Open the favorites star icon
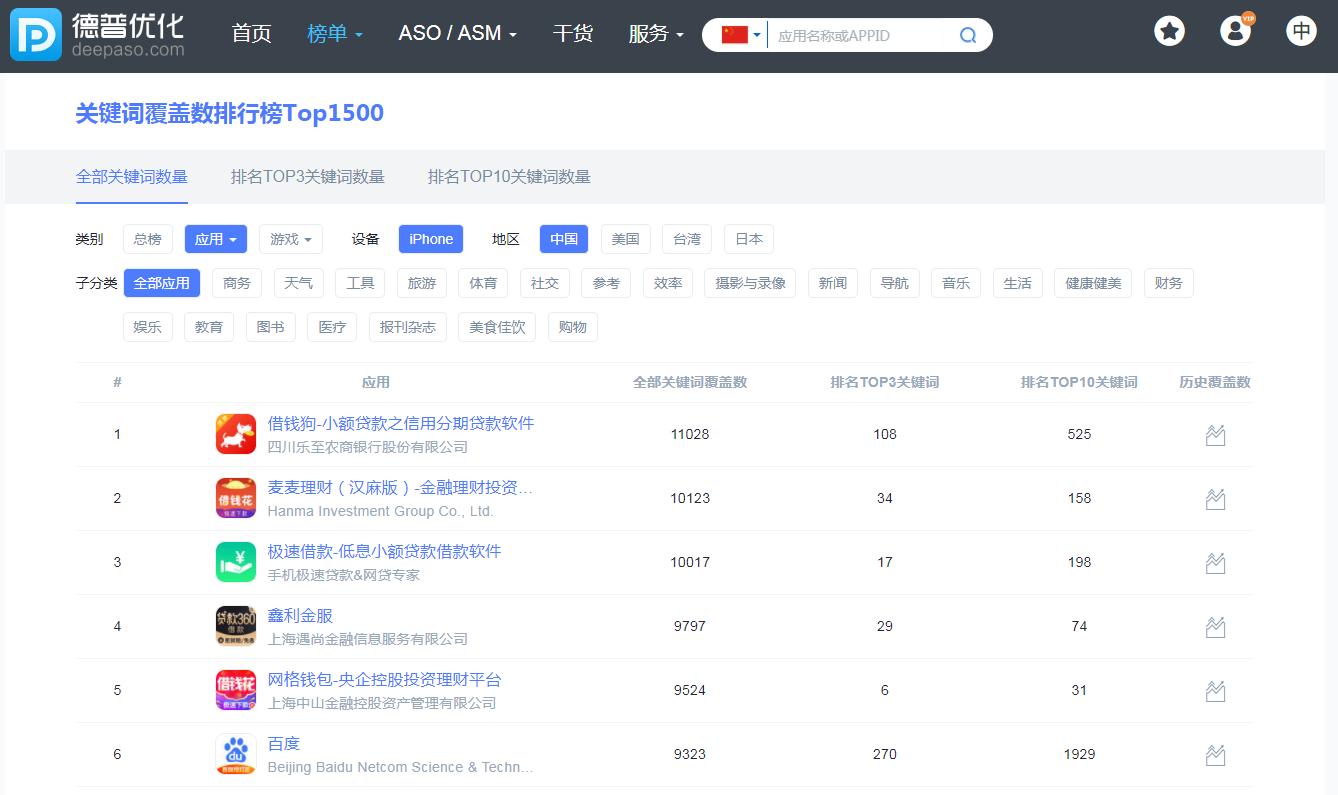Screen dimensions: 1338x795 1169,31
